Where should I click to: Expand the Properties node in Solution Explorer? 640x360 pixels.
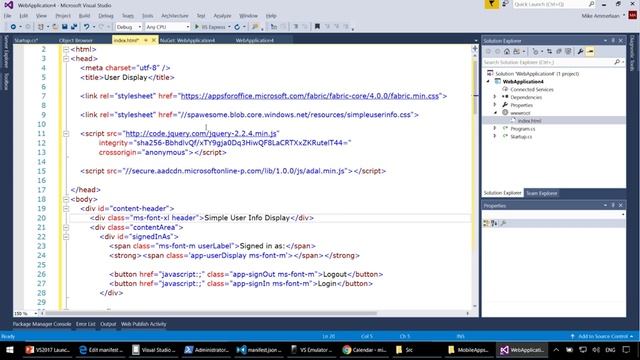(x=495, y=105)
